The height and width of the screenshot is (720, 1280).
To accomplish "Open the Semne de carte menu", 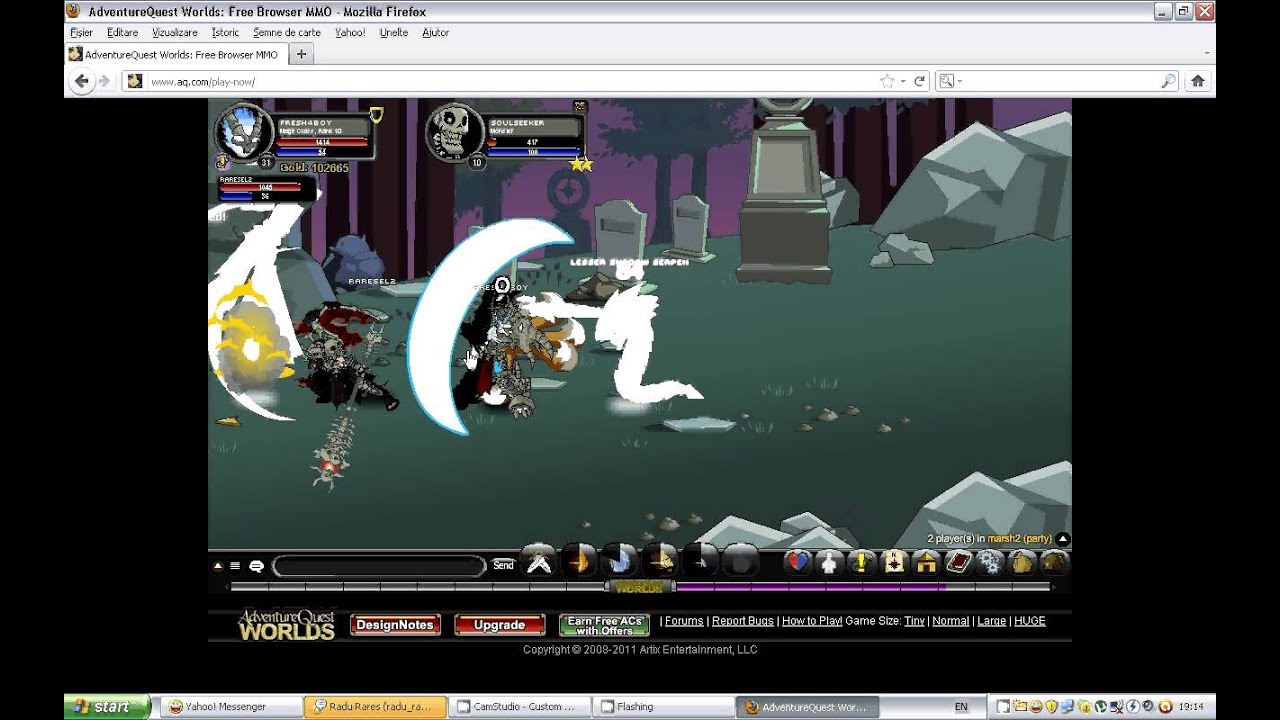I will 287,32.
